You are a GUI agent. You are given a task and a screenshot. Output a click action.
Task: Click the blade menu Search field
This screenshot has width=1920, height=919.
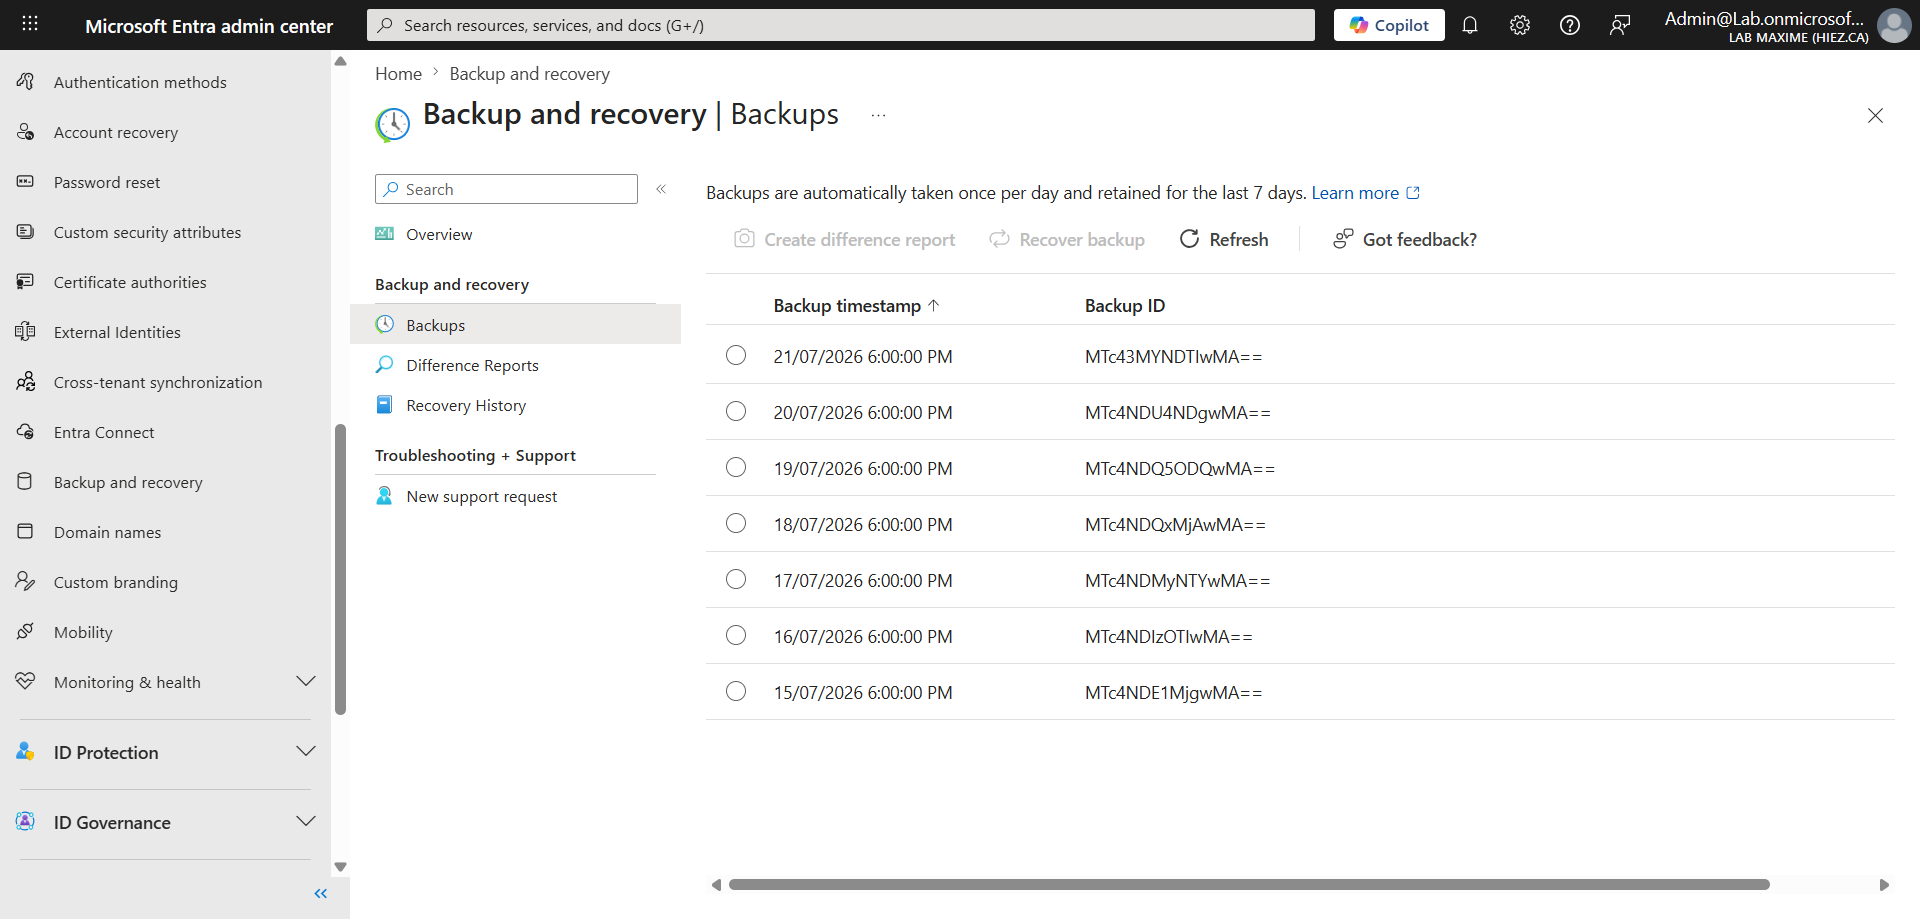506,189
